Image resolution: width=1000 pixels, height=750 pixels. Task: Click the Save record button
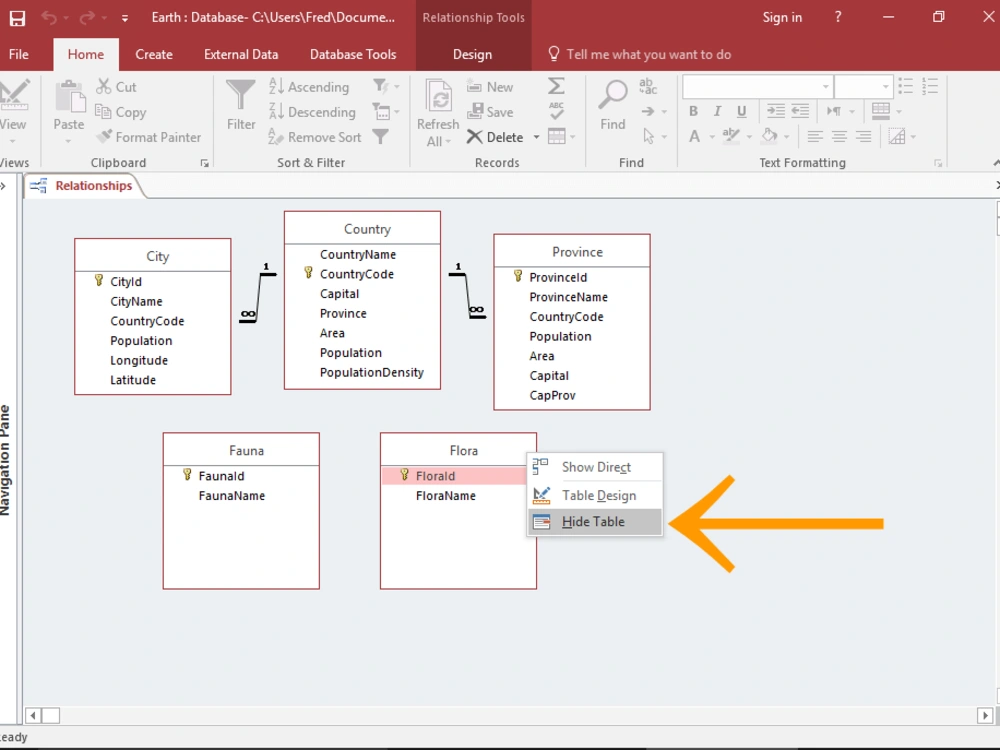pos(492,112)
